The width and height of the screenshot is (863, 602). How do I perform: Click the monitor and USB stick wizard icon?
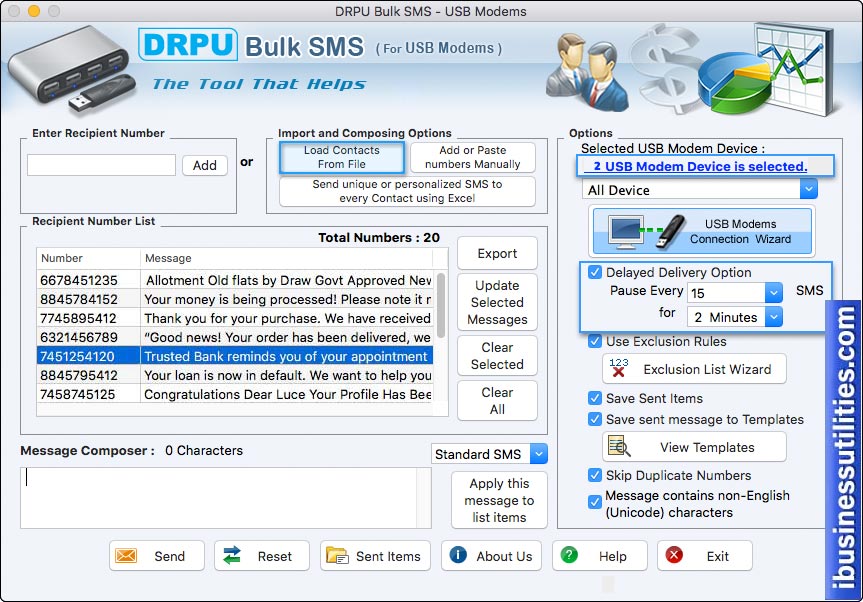tap(646, 231)
